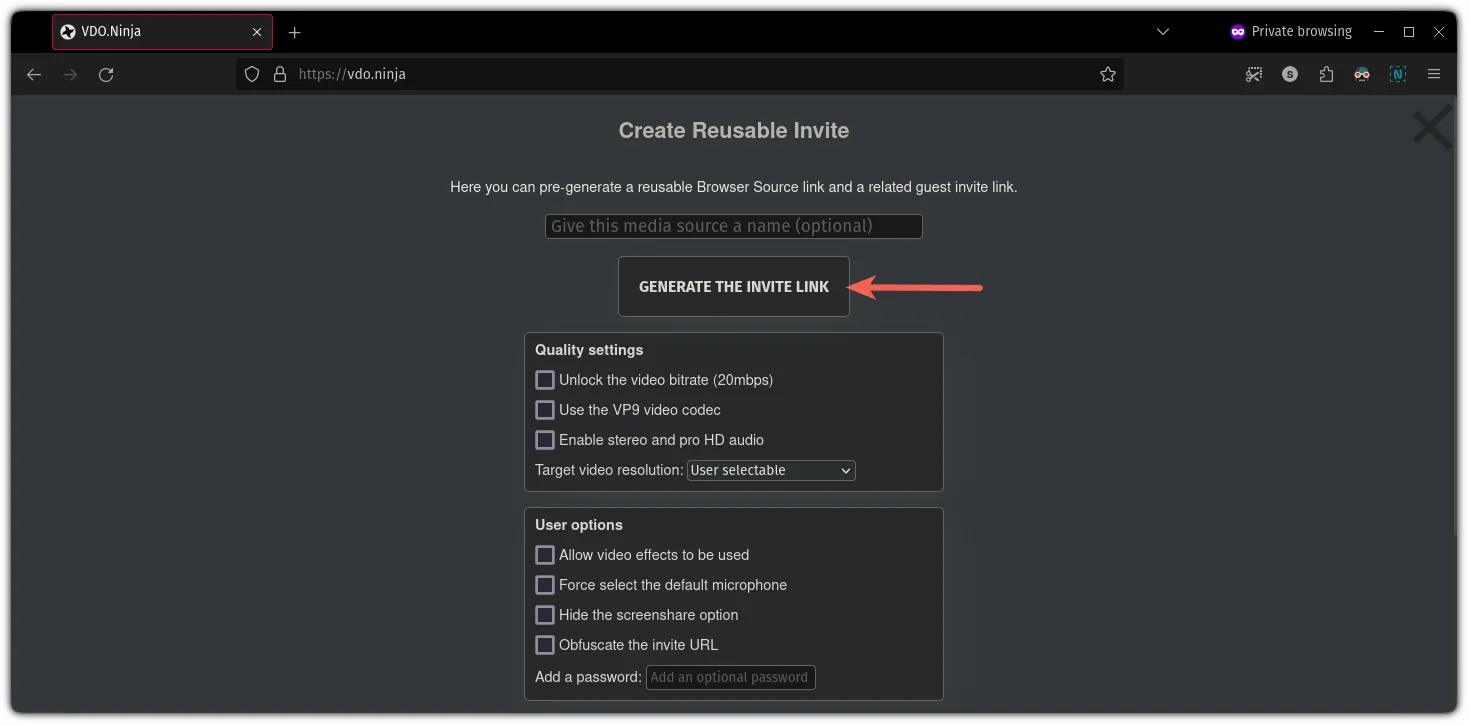The width and height of the screenshot is (1470, 726).
Task: Close the invite panel with large X
Action: (x=1432, y=129)
